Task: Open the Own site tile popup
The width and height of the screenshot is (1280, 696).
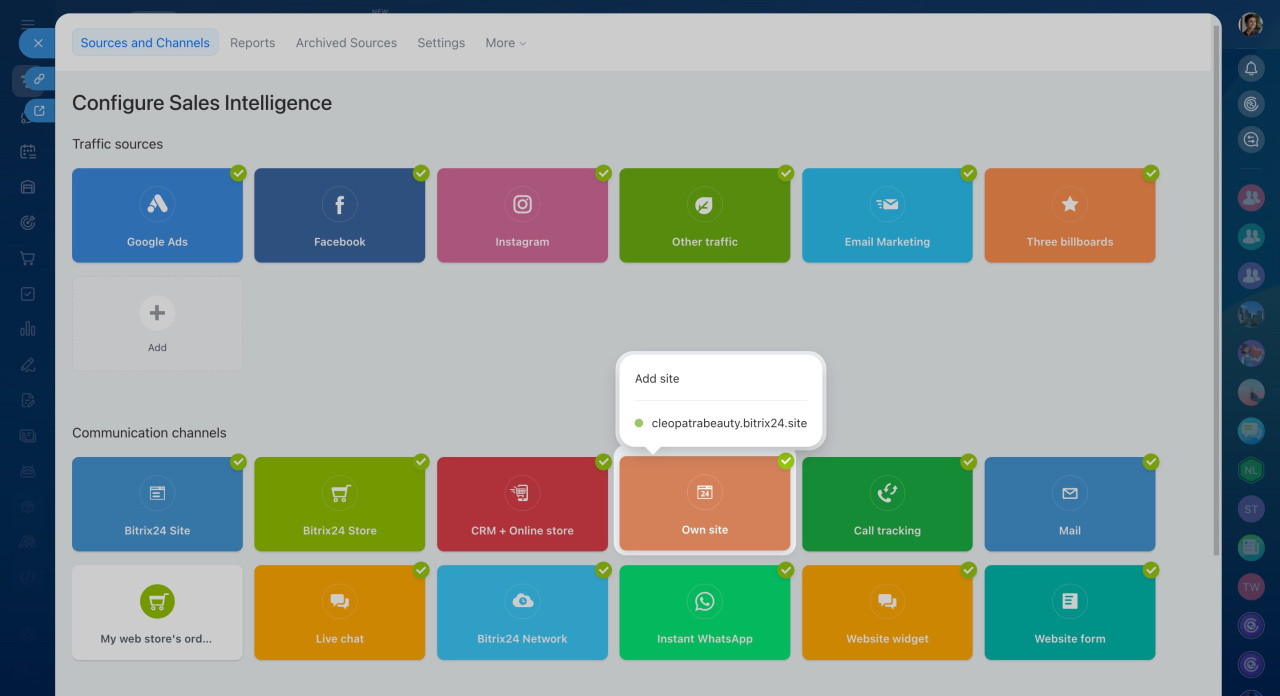Action: click(x=704, y=504)
